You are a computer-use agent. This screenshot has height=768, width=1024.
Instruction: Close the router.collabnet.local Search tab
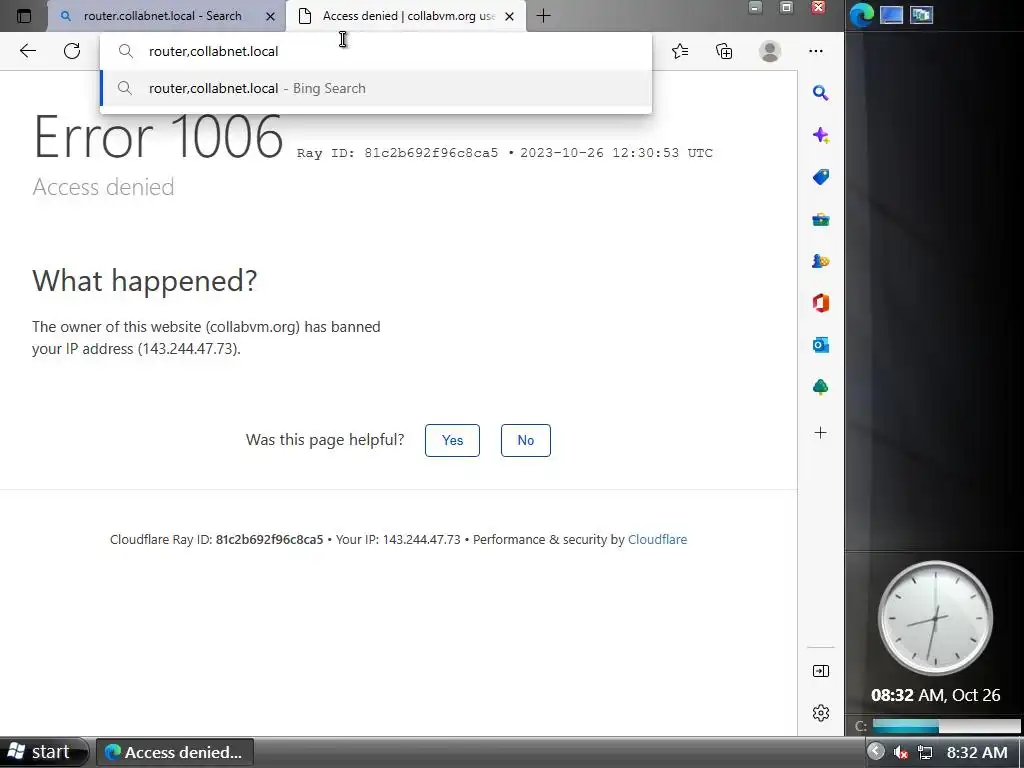click(x=270, y=16)
